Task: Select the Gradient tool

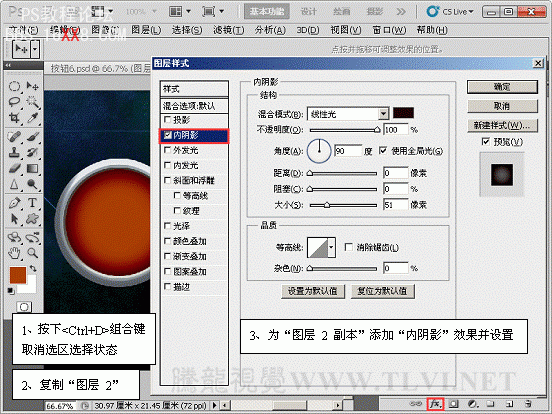Action: pyautogui.click(x=32, y=169)
